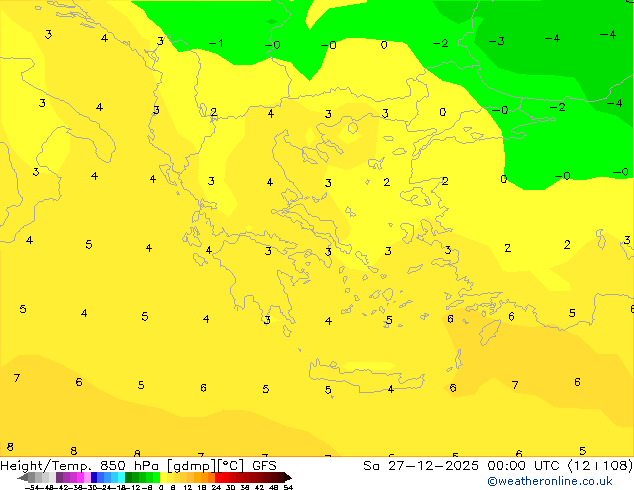The image size is (634, 490).
Task: Pick the dark blue legend swatch
Action: click(94, 478)
